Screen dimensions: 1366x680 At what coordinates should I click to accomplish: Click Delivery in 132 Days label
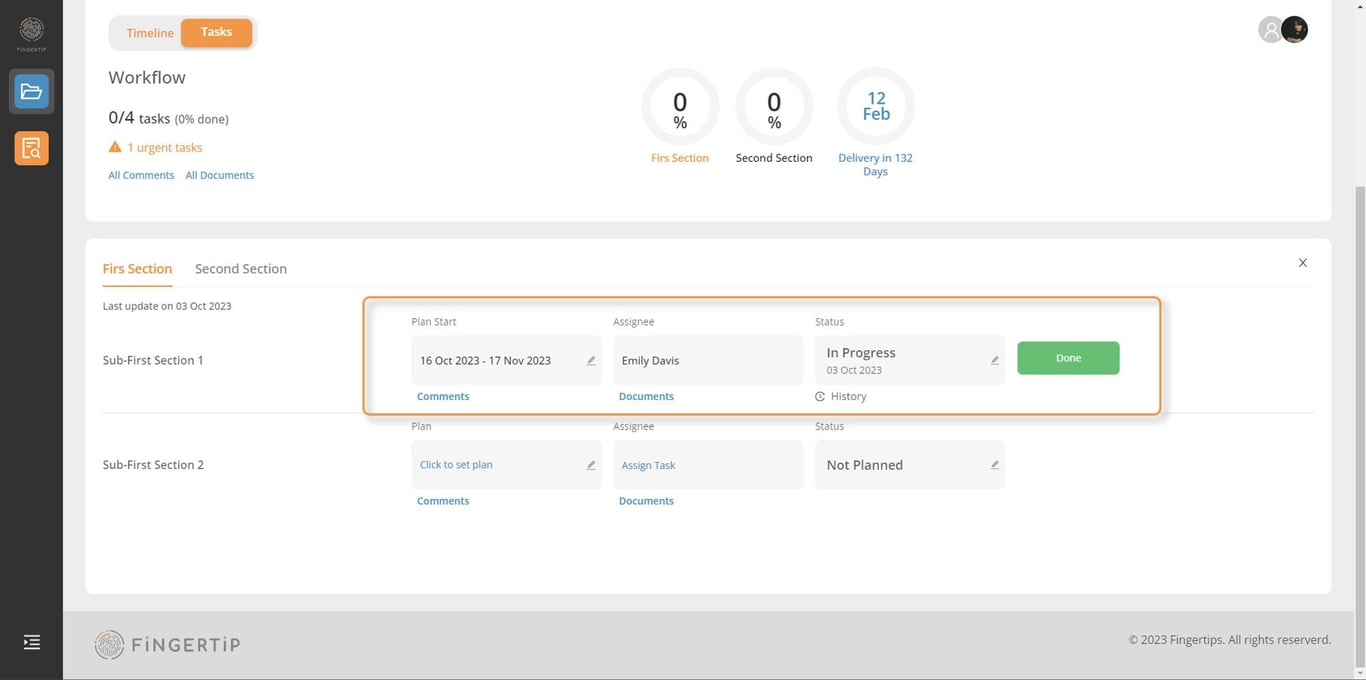[x=875, y=165]
